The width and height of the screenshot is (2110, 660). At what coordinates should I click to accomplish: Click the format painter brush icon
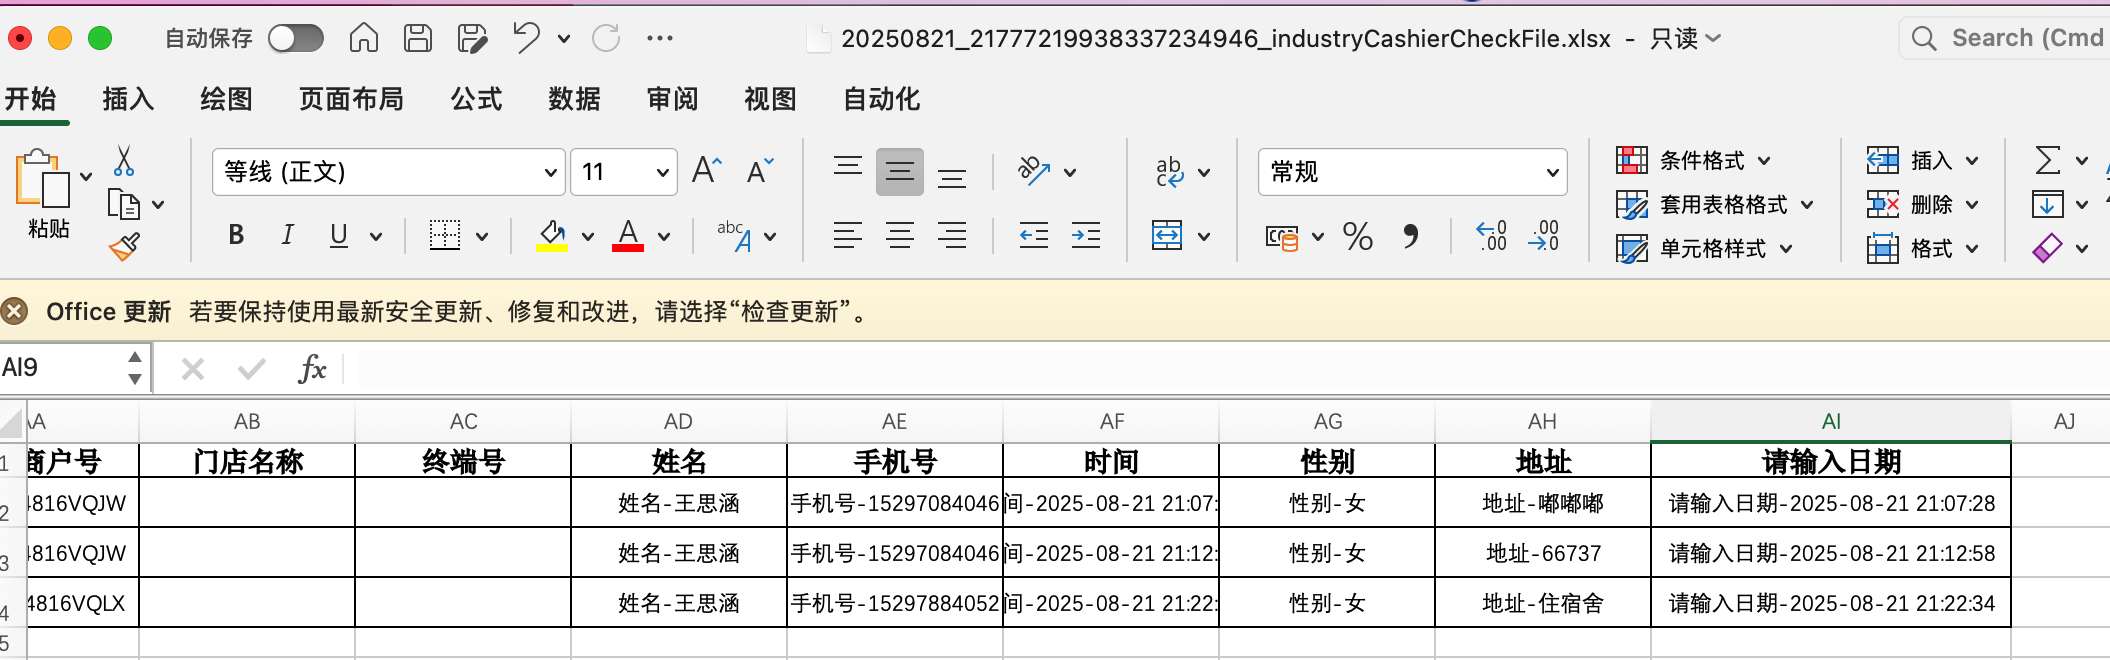pos(124,247)
